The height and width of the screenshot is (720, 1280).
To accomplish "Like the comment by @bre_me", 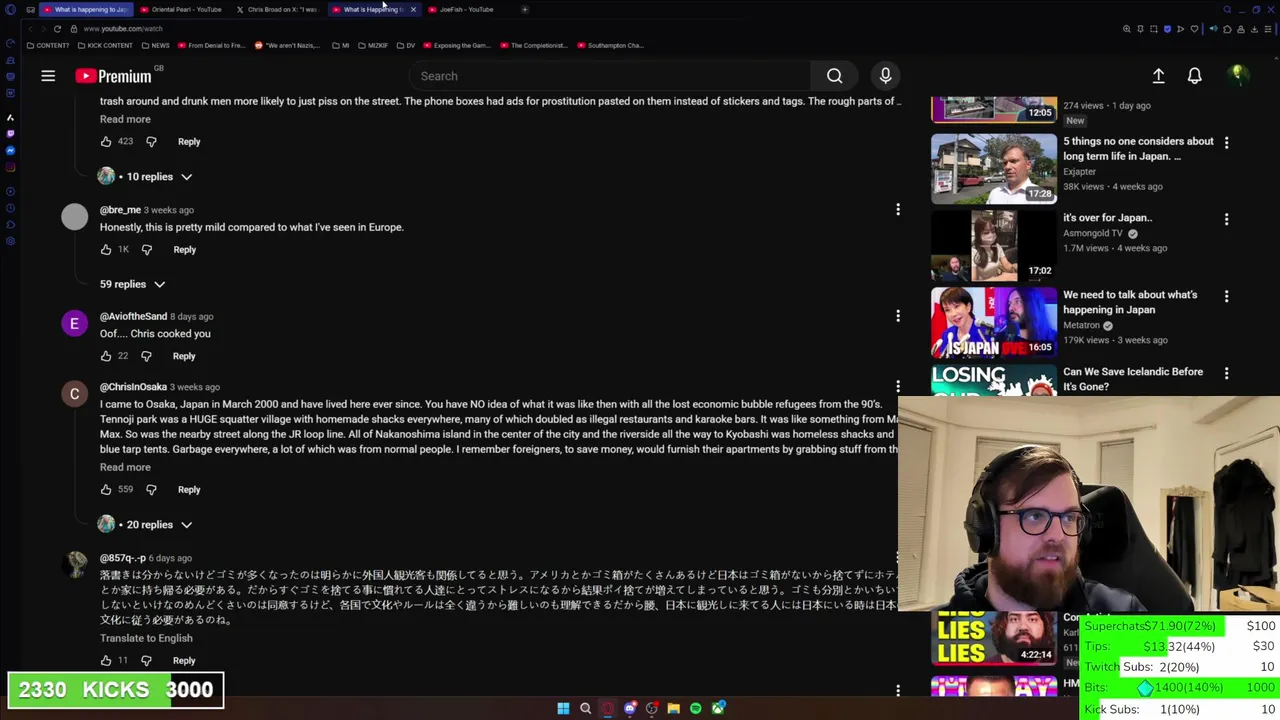I will click(106, 249).
